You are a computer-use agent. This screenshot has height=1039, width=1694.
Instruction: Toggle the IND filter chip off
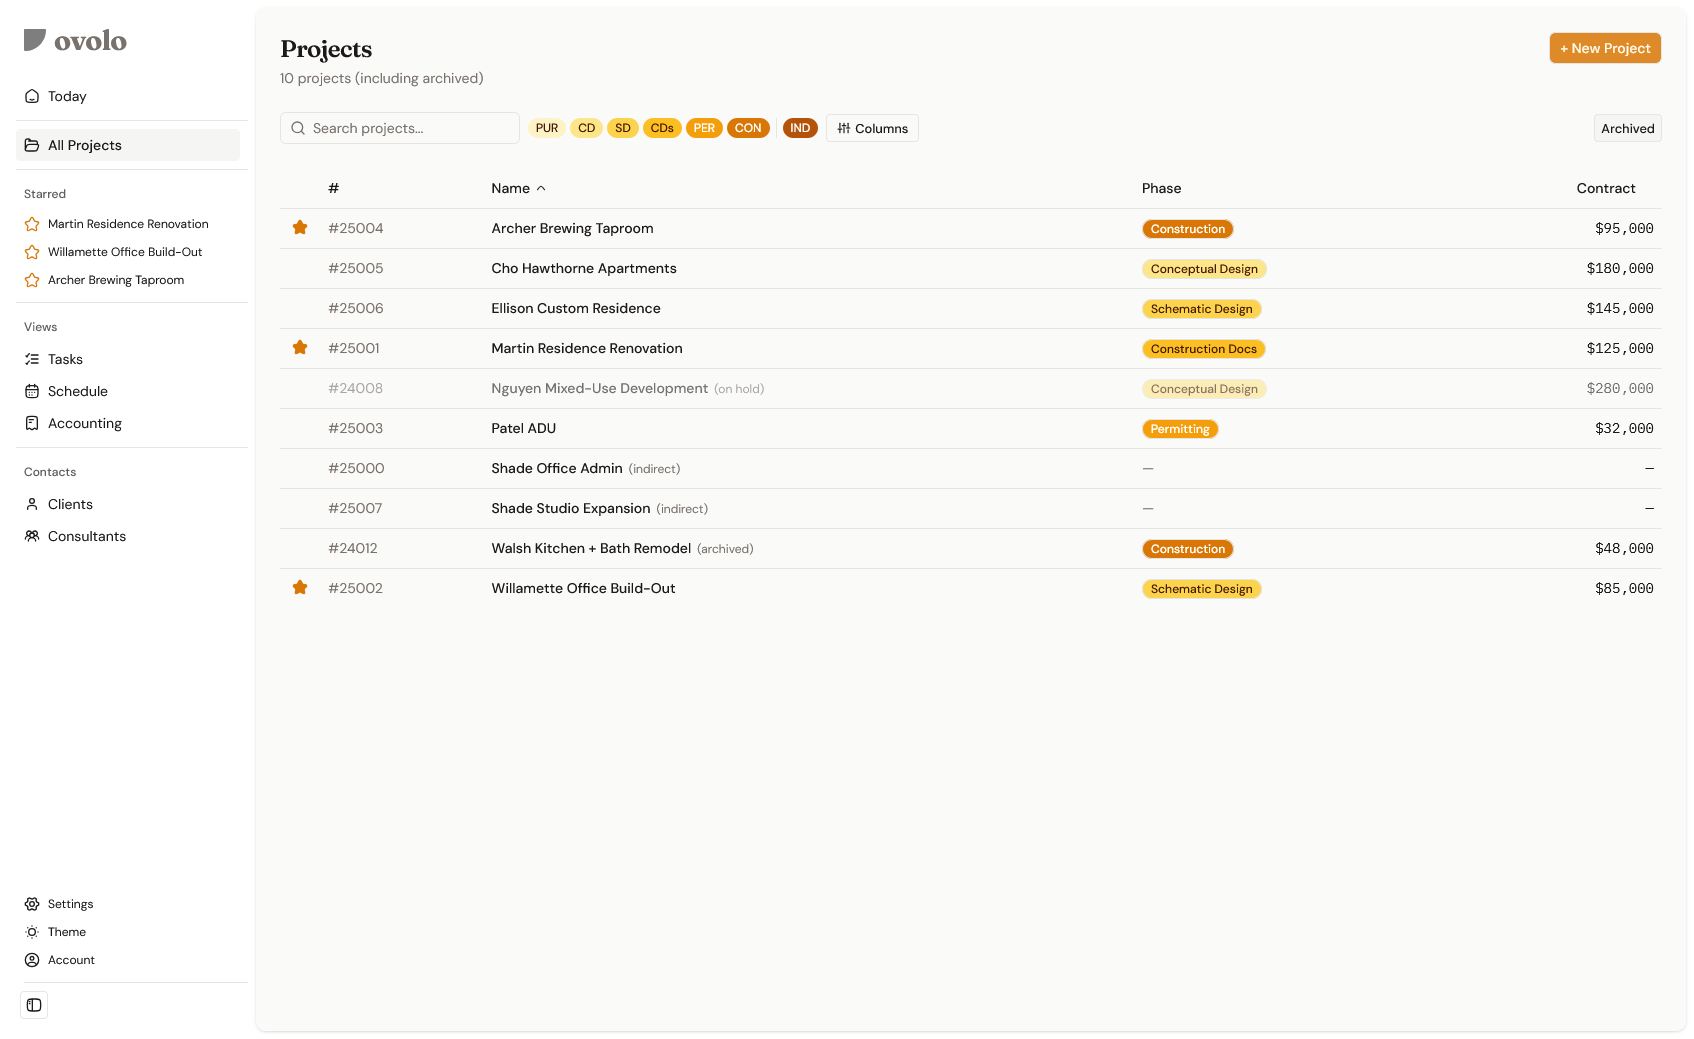click(x=799, y=128)
